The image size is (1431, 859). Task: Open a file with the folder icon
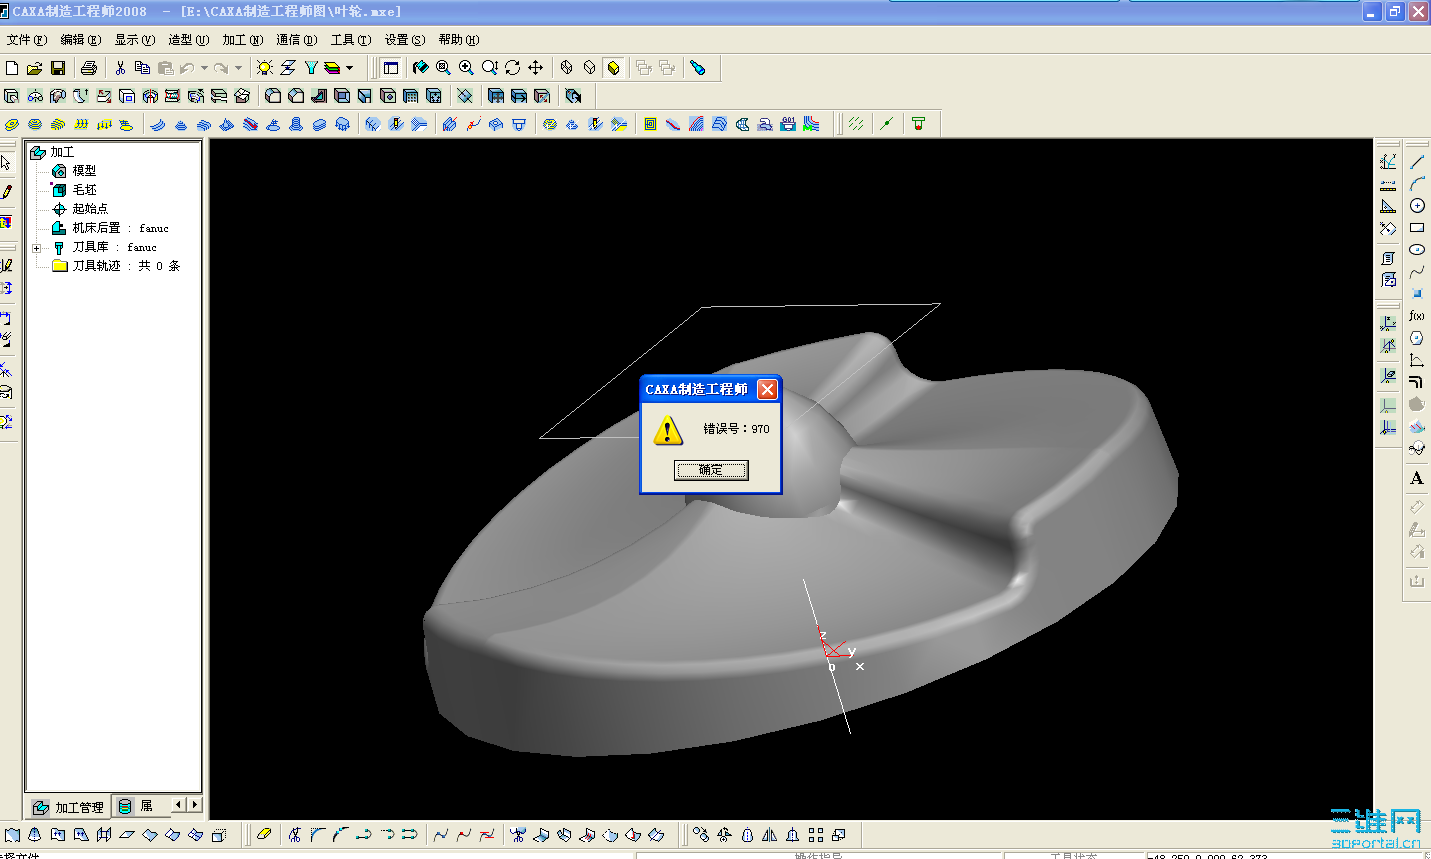pyautogui.click(x=35, y=68)
